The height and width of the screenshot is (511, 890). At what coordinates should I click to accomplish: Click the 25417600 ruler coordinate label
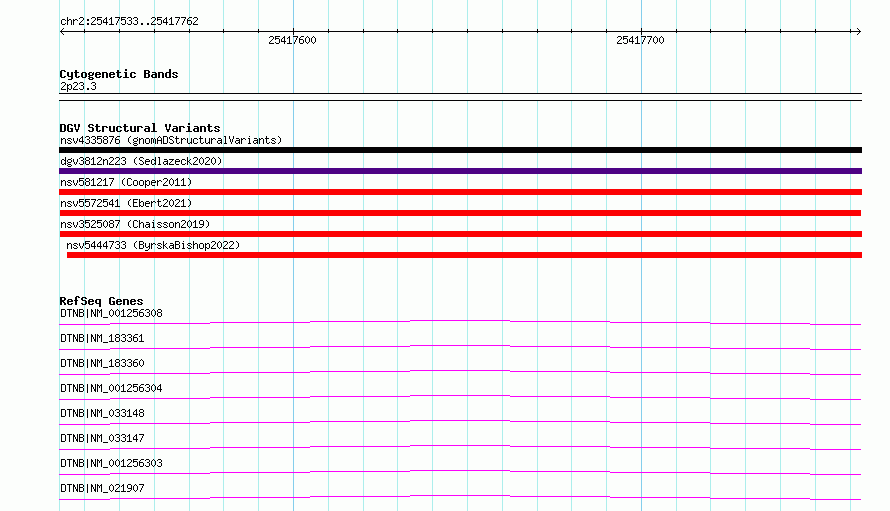pos(292,40)
